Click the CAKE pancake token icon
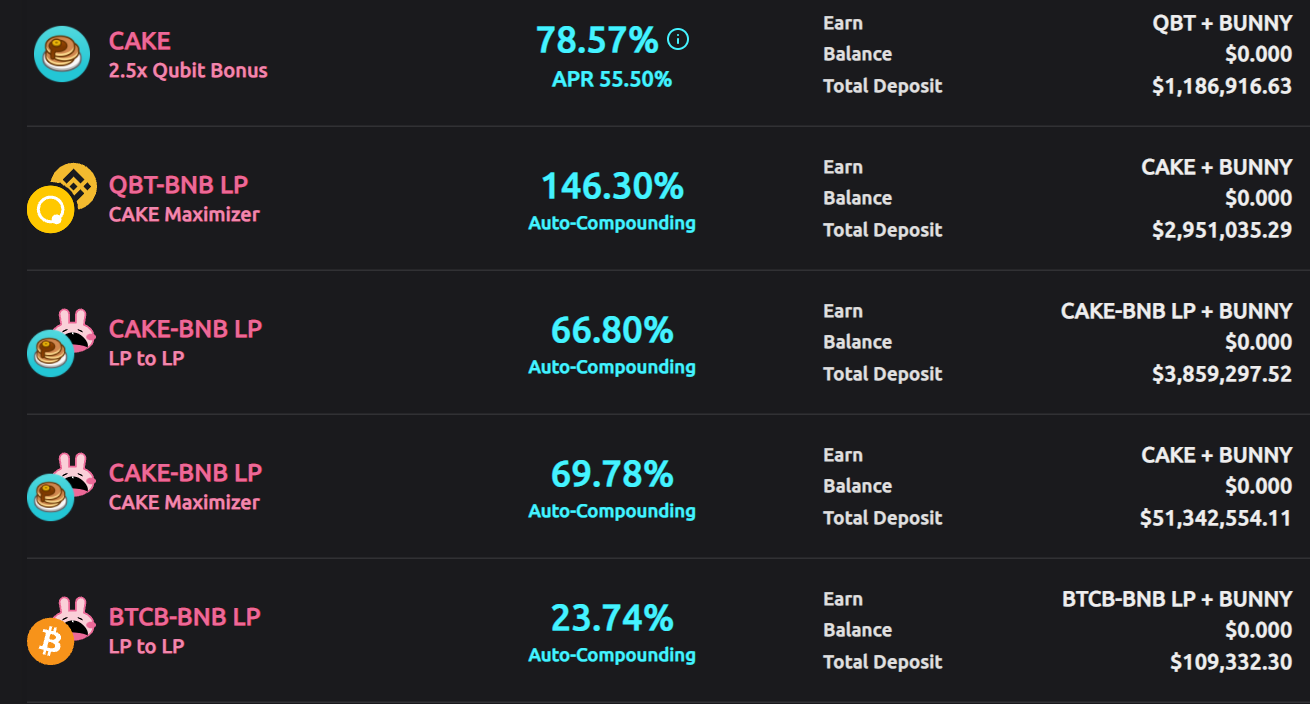Image resolution: width=1310 pixels, height=704 pixels. pos(62,54)
